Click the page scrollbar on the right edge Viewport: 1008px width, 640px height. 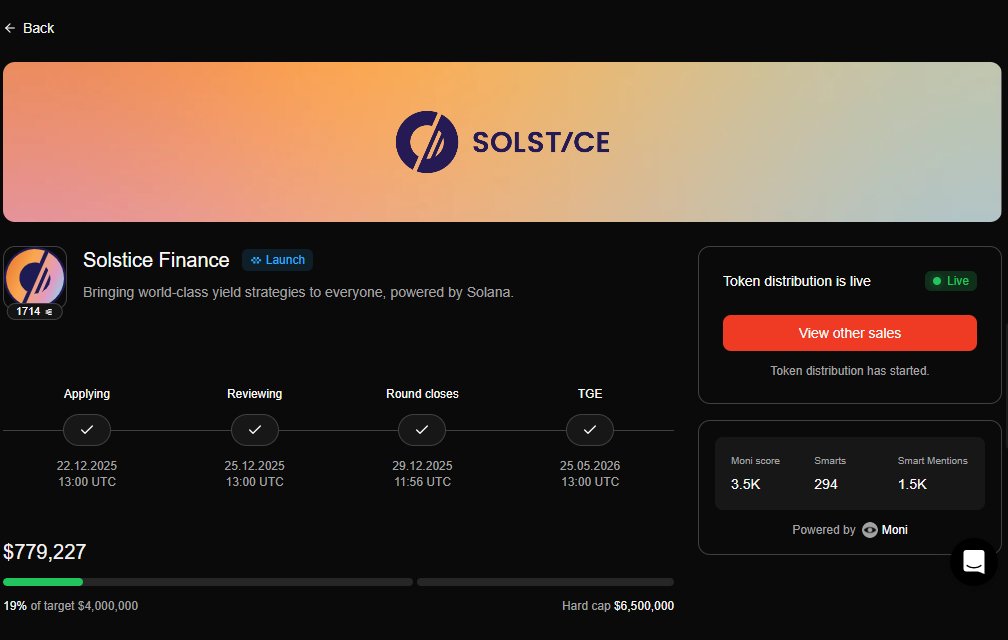(1005, 386)
